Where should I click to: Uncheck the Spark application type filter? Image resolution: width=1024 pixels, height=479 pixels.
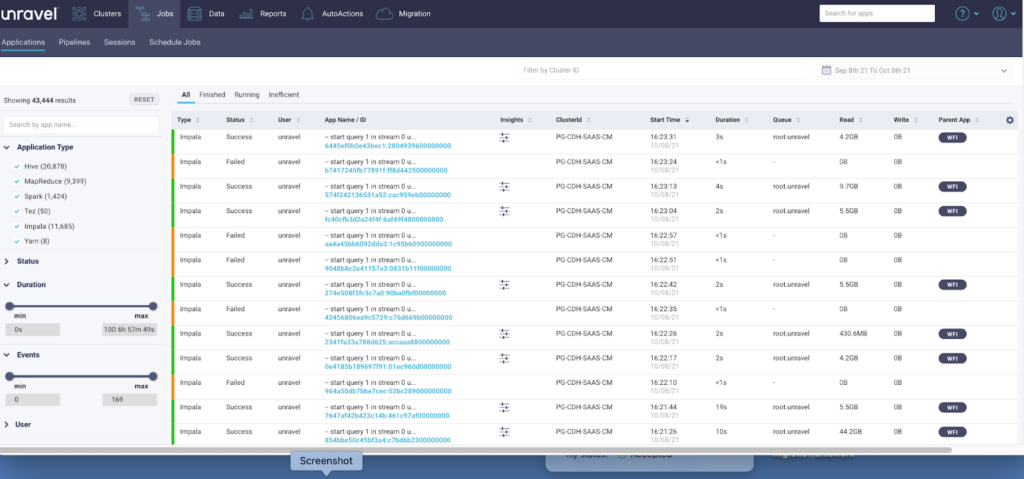pos(17,196)
